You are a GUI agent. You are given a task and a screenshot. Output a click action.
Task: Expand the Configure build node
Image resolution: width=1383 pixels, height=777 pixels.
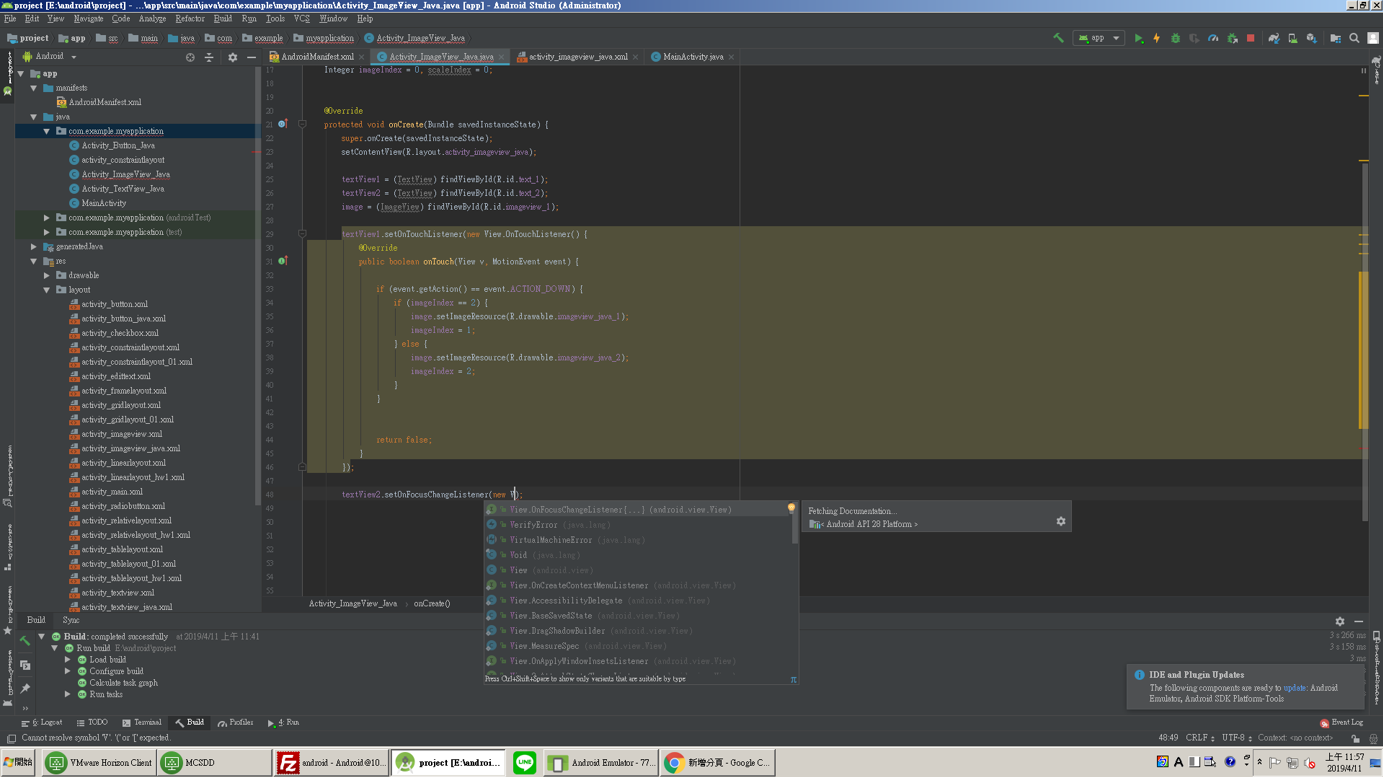pyautogui.click(x=68, y=671)
